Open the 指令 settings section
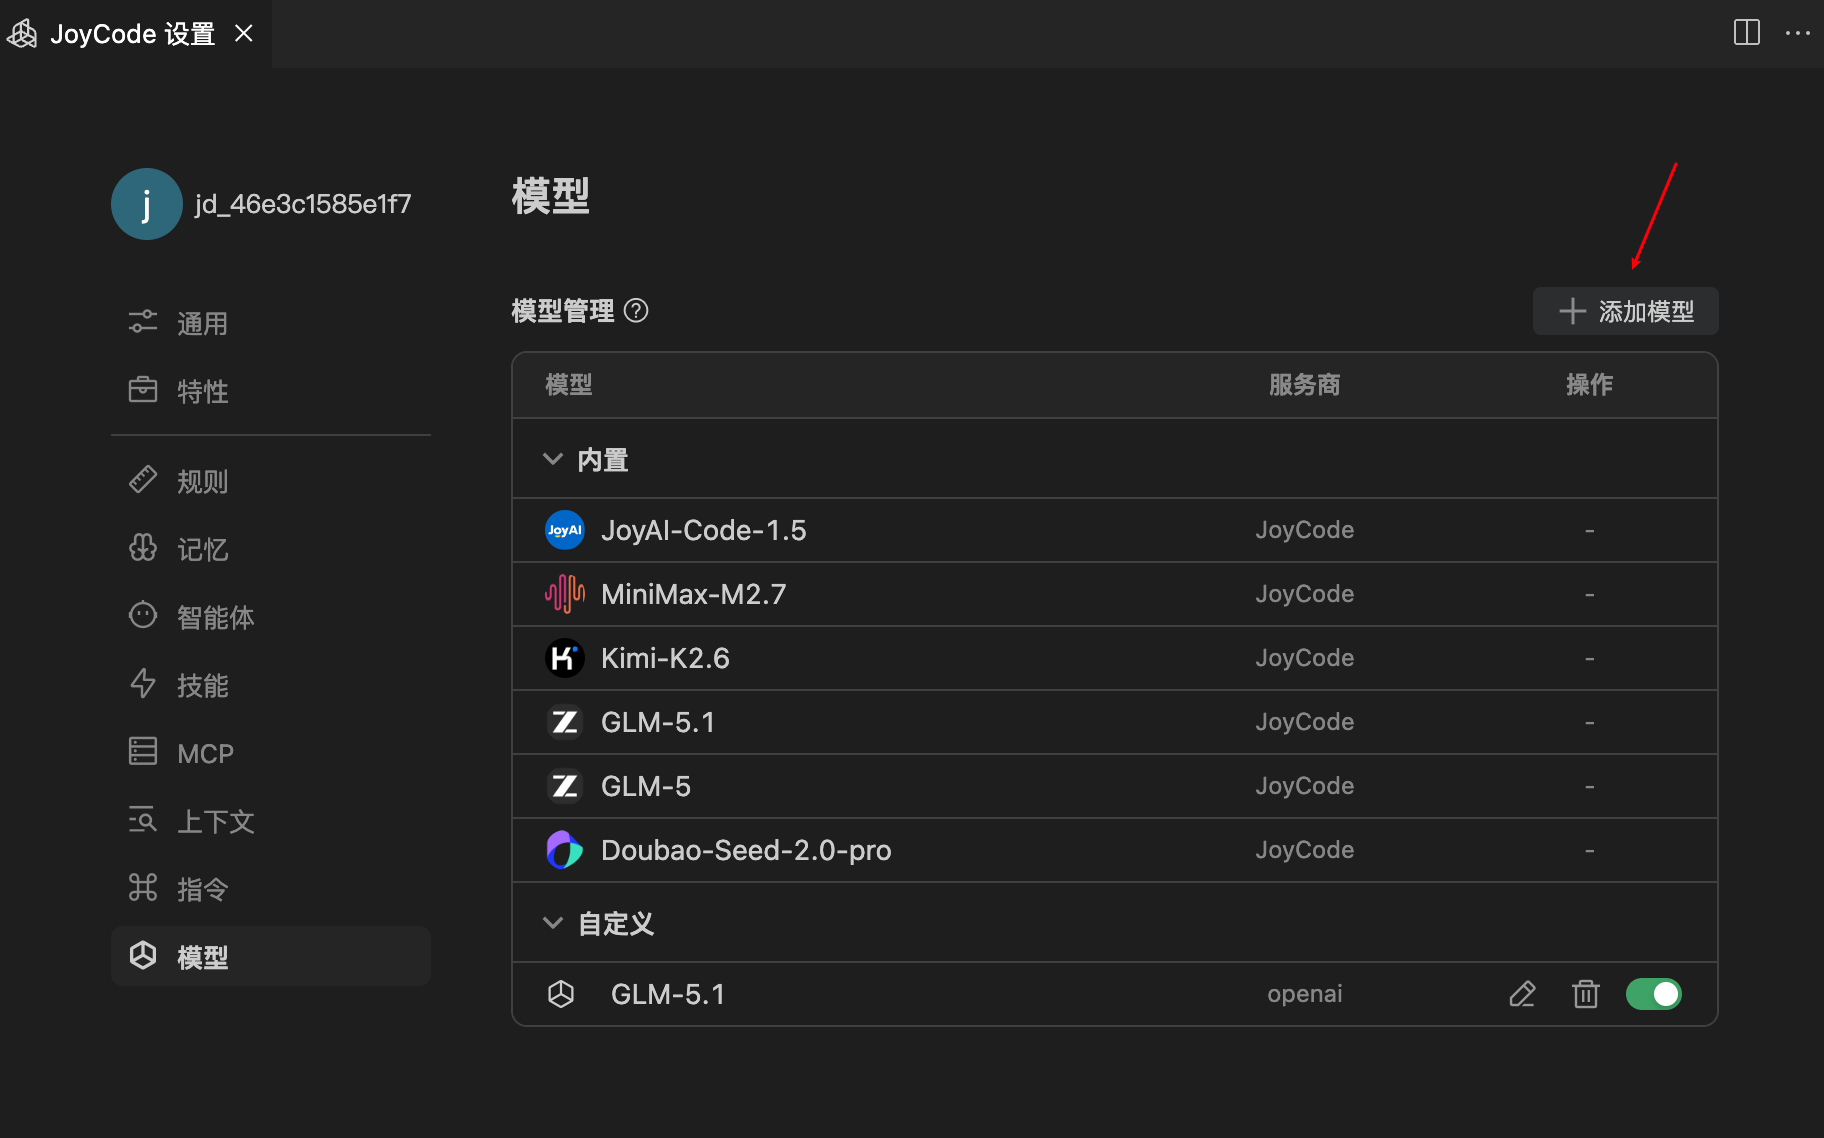The width and height of the screenshot is (1824, 1138). [270, 889]
